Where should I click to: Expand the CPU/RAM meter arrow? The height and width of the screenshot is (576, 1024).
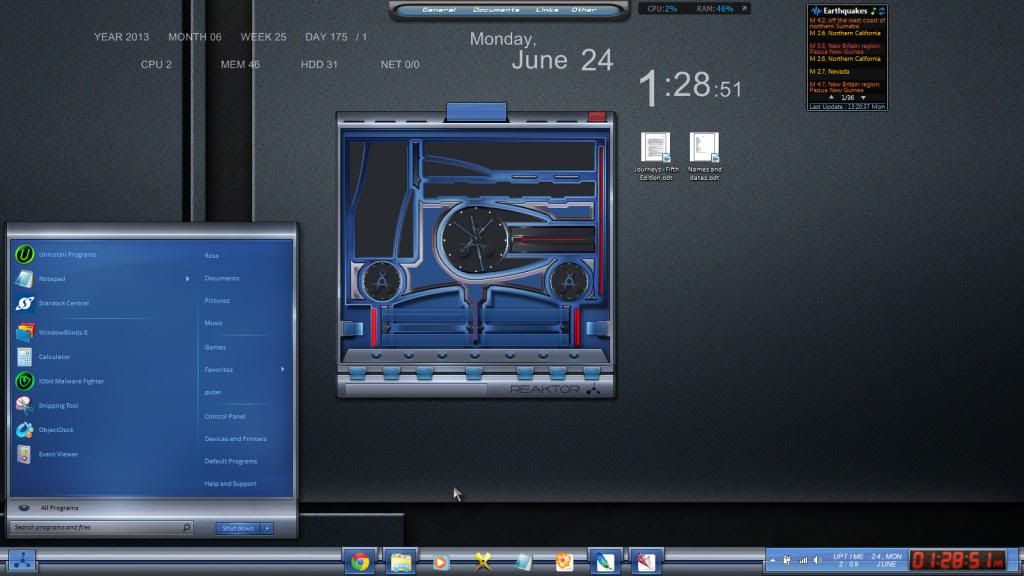[x=744, y=8]
